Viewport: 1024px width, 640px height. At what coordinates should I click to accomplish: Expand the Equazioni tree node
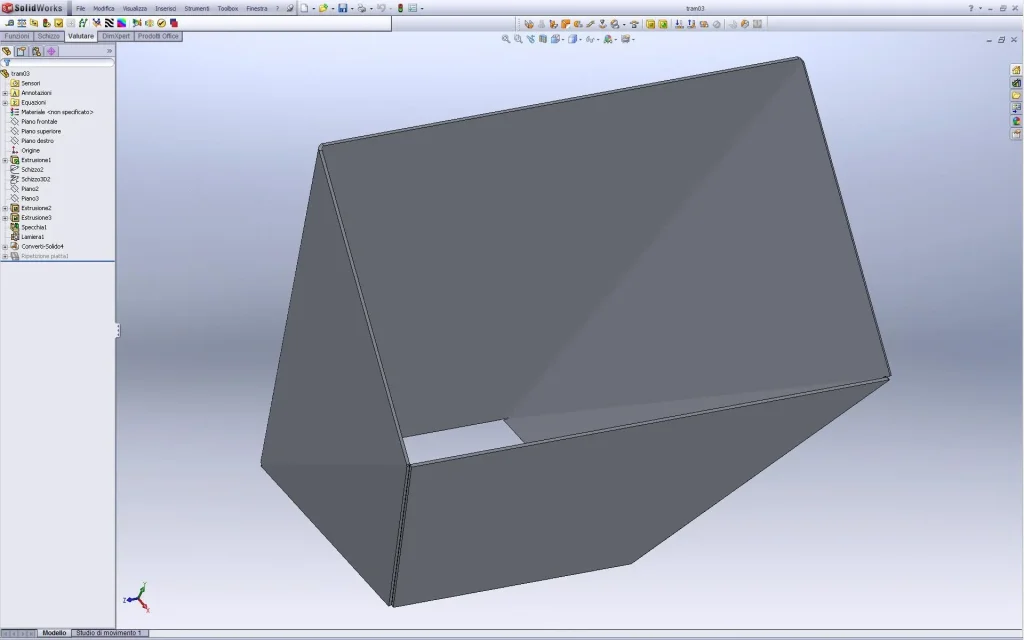(x=5, y=103)
